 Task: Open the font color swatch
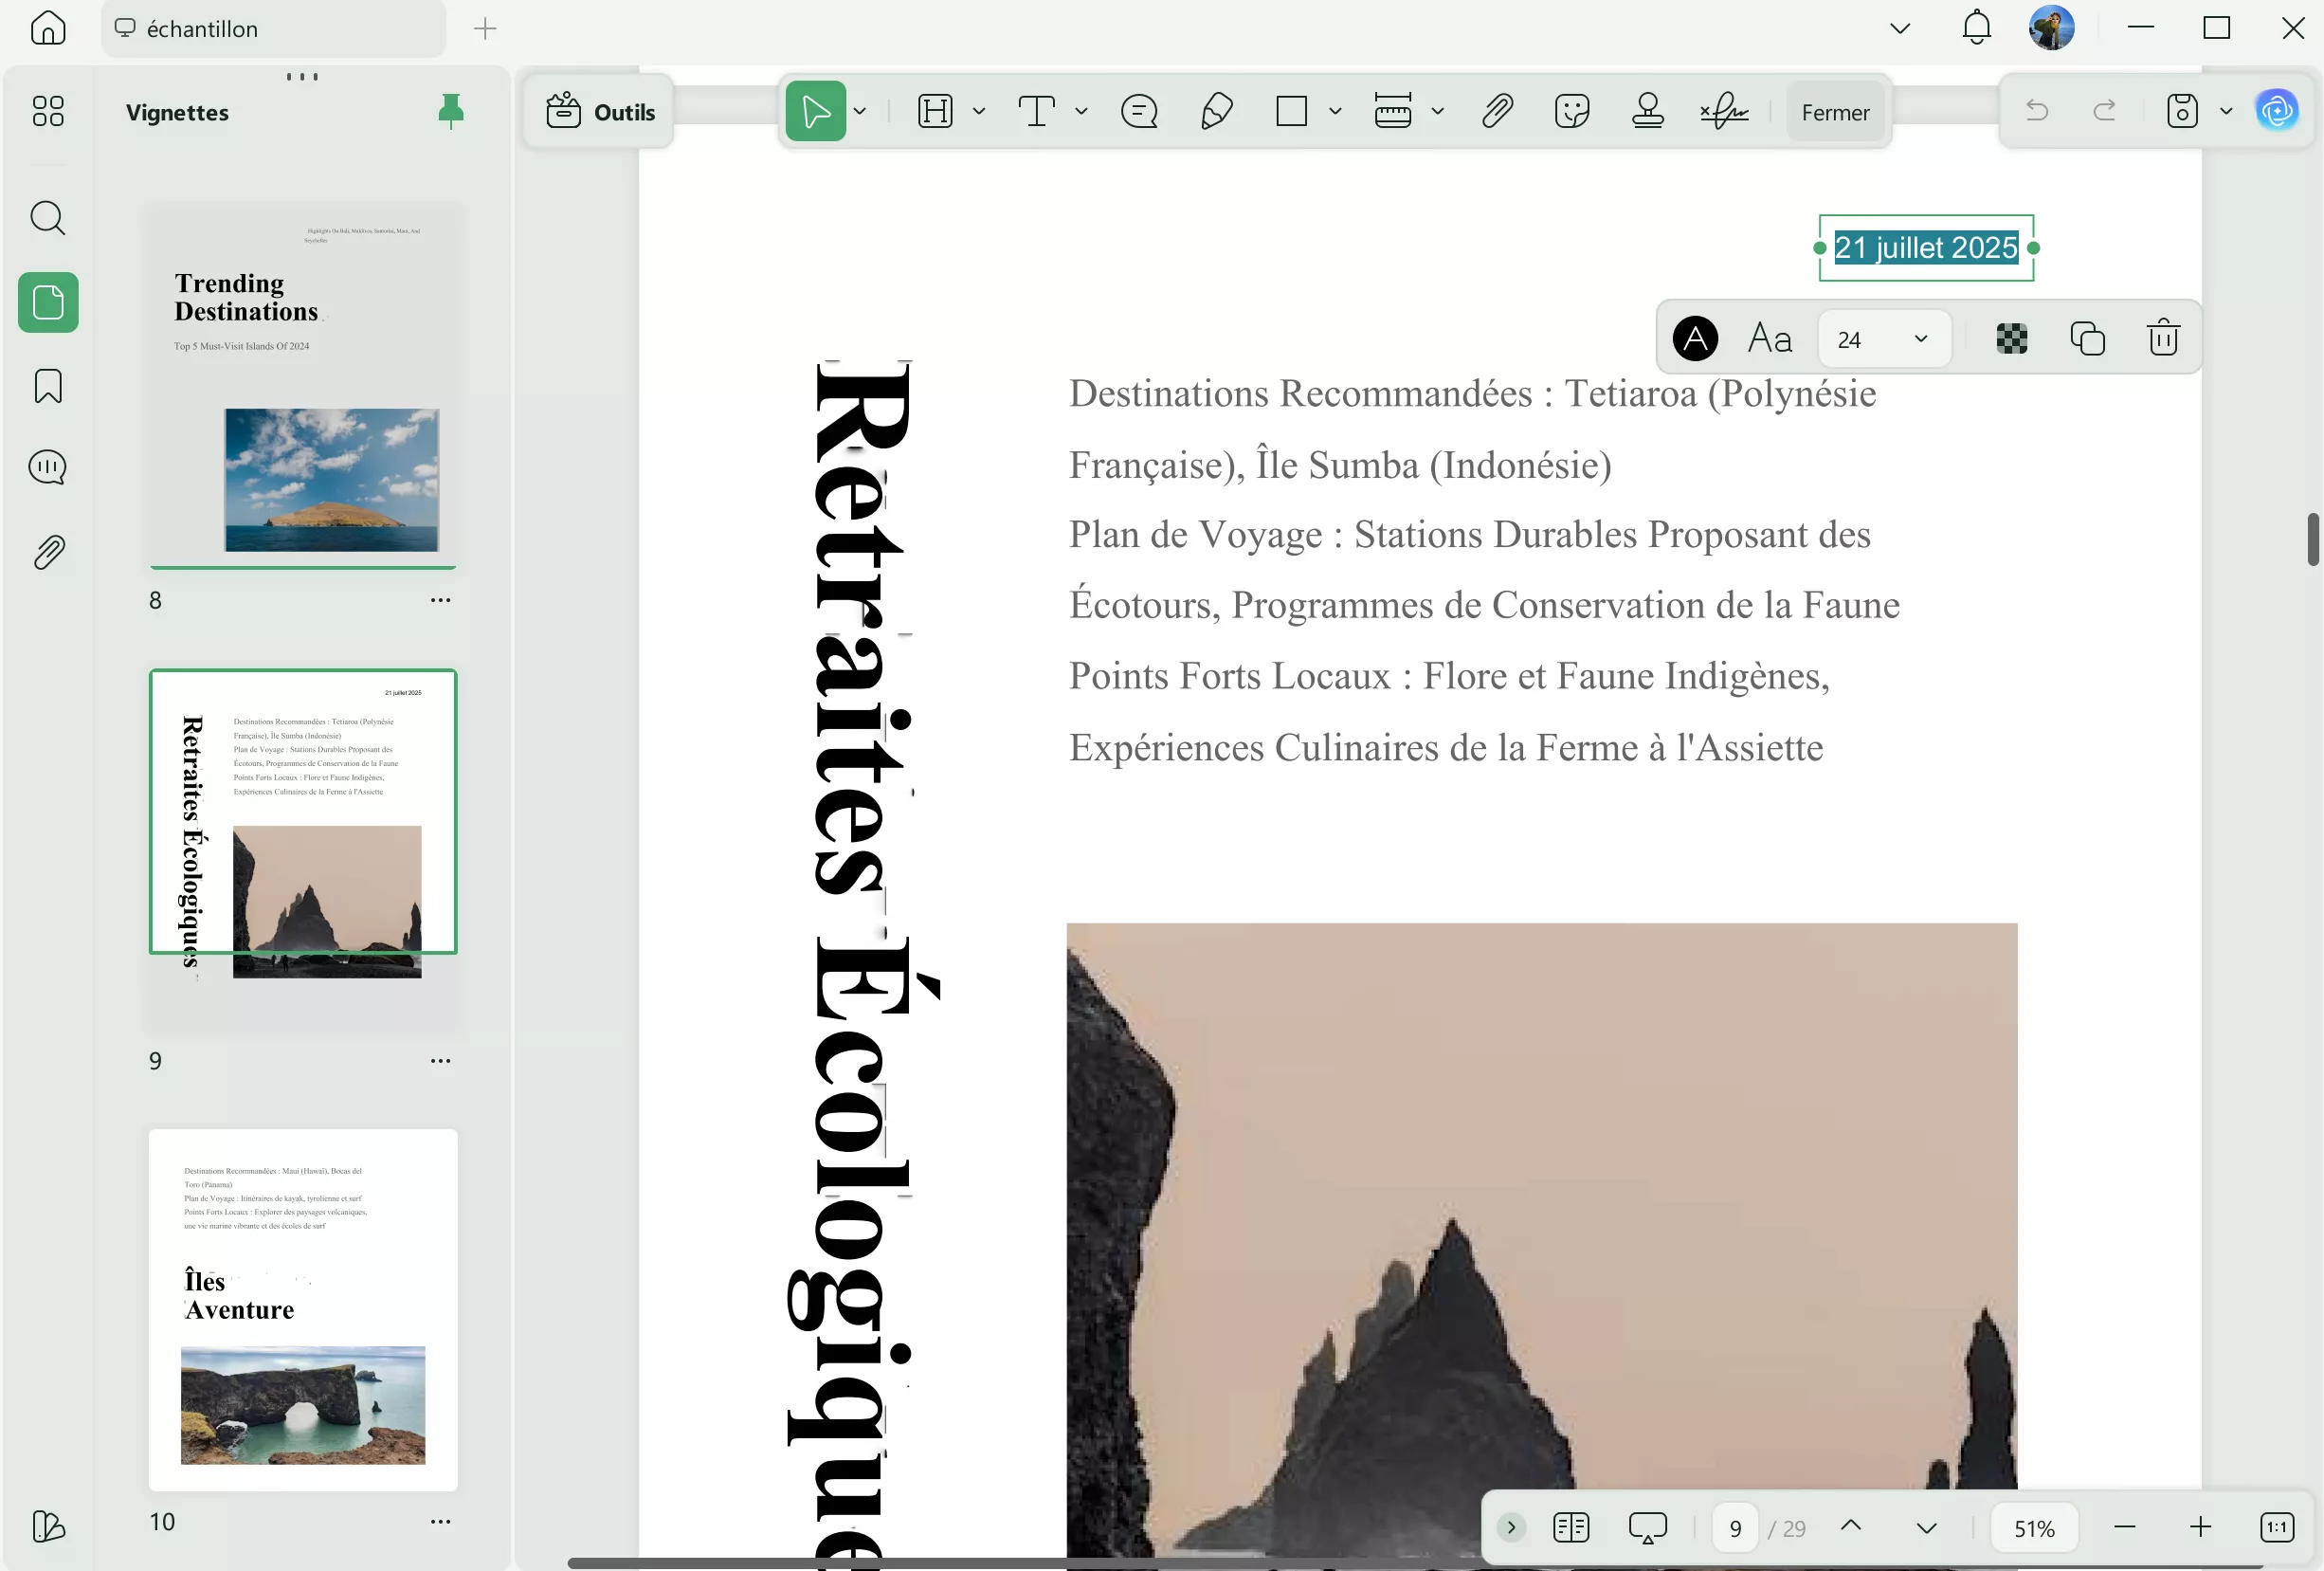pos(1695,338)
